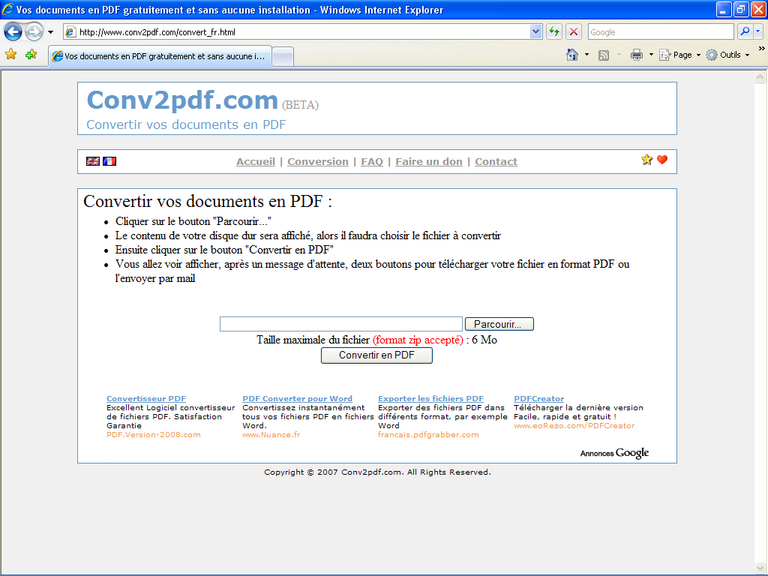Click the Refresh page icon
Screen dimensions: 768x576
pyautogui.click(x=554, y=32)
